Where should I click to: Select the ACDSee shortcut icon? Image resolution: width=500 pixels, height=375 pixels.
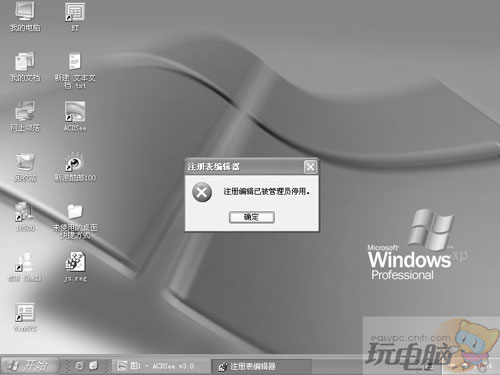click(75, 117)
